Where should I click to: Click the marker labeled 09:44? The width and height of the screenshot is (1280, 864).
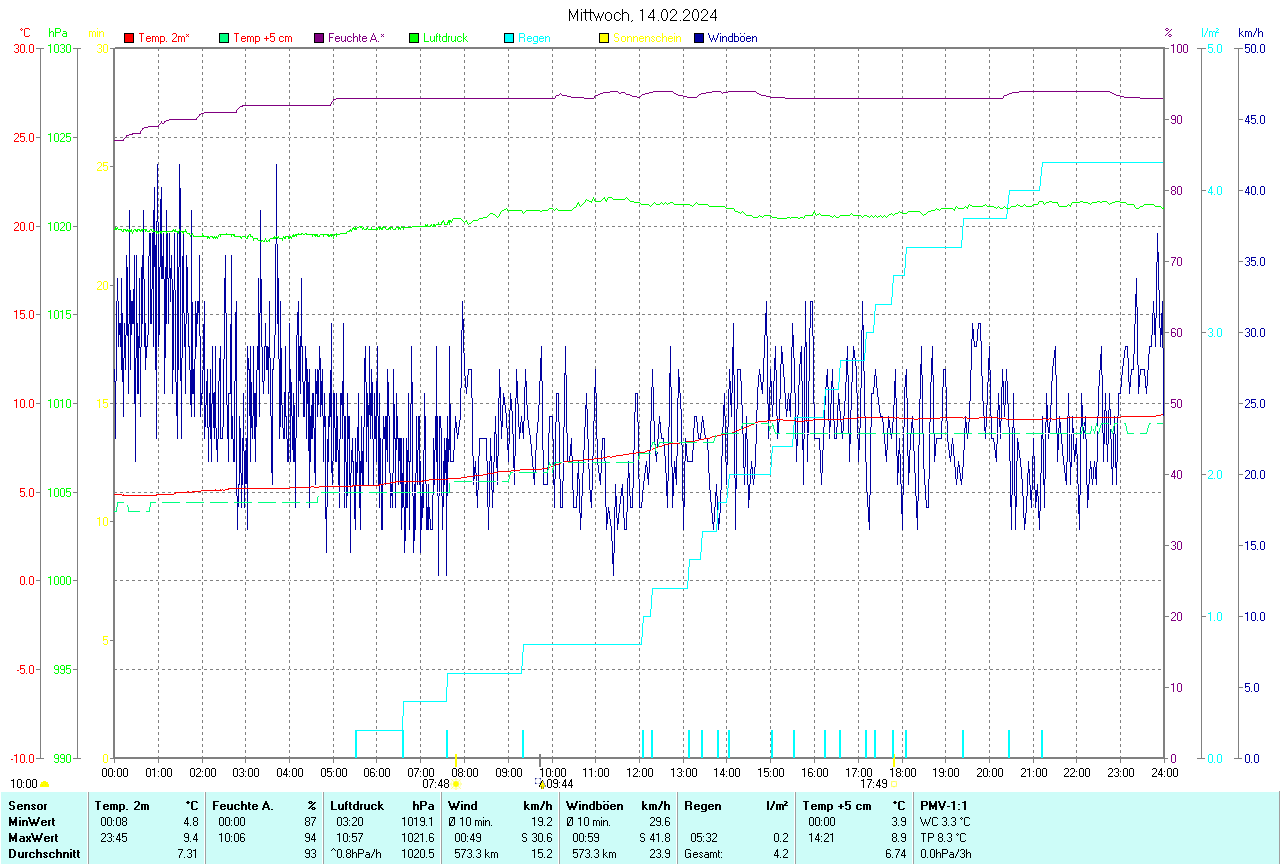tap(541, 784)
